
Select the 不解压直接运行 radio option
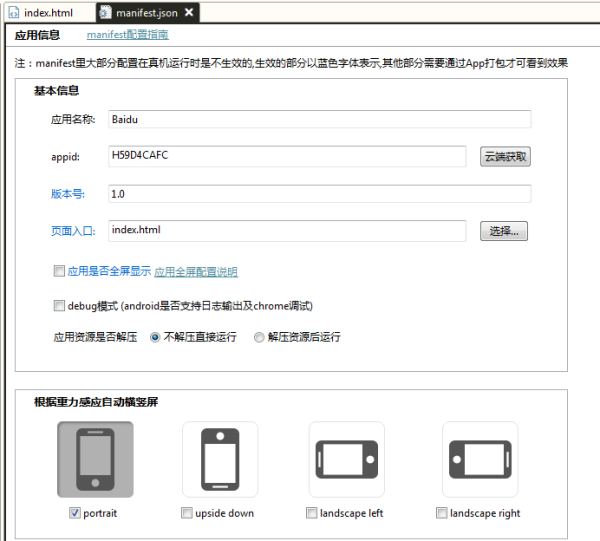click(x=155, y=337)
